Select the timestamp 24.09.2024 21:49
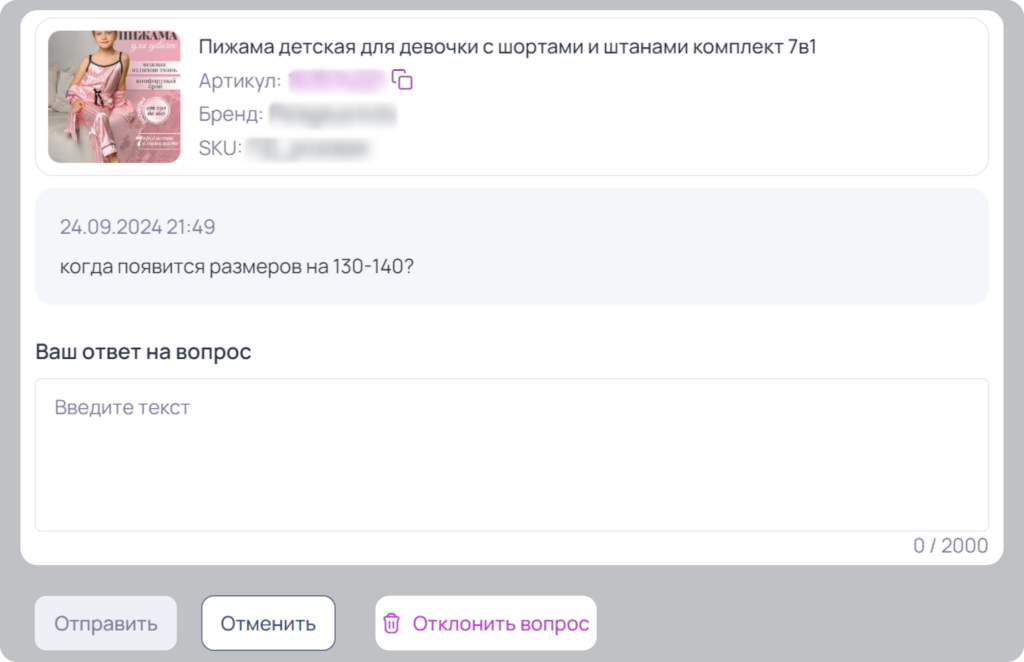Screen dimensions: 1024x662 click(137, 227)
